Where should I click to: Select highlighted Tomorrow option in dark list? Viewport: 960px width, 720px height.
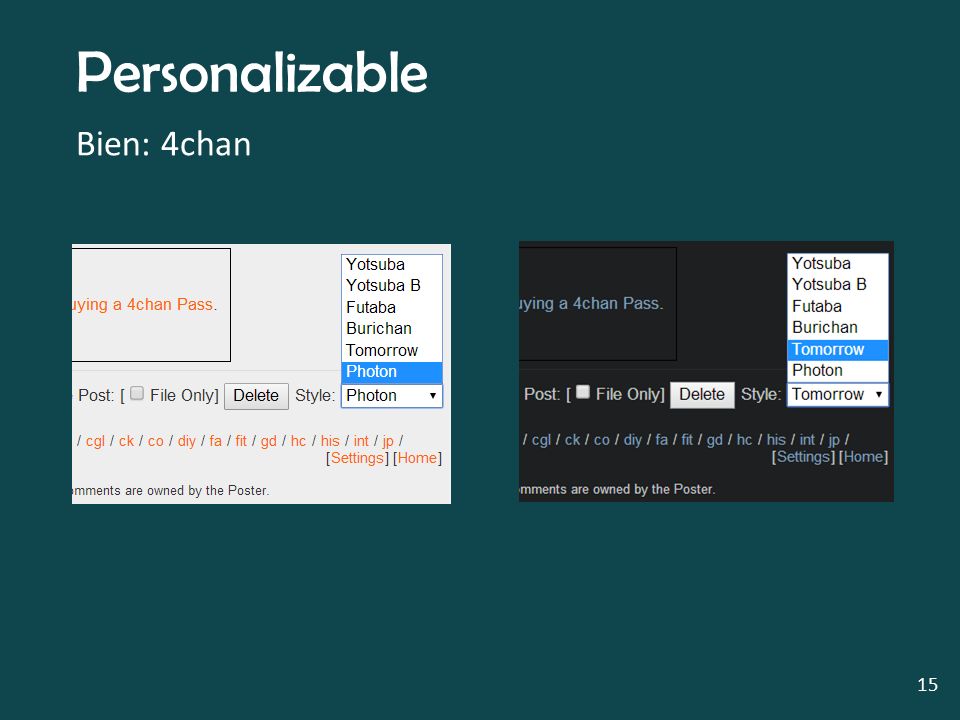click(x=838, y=350)
